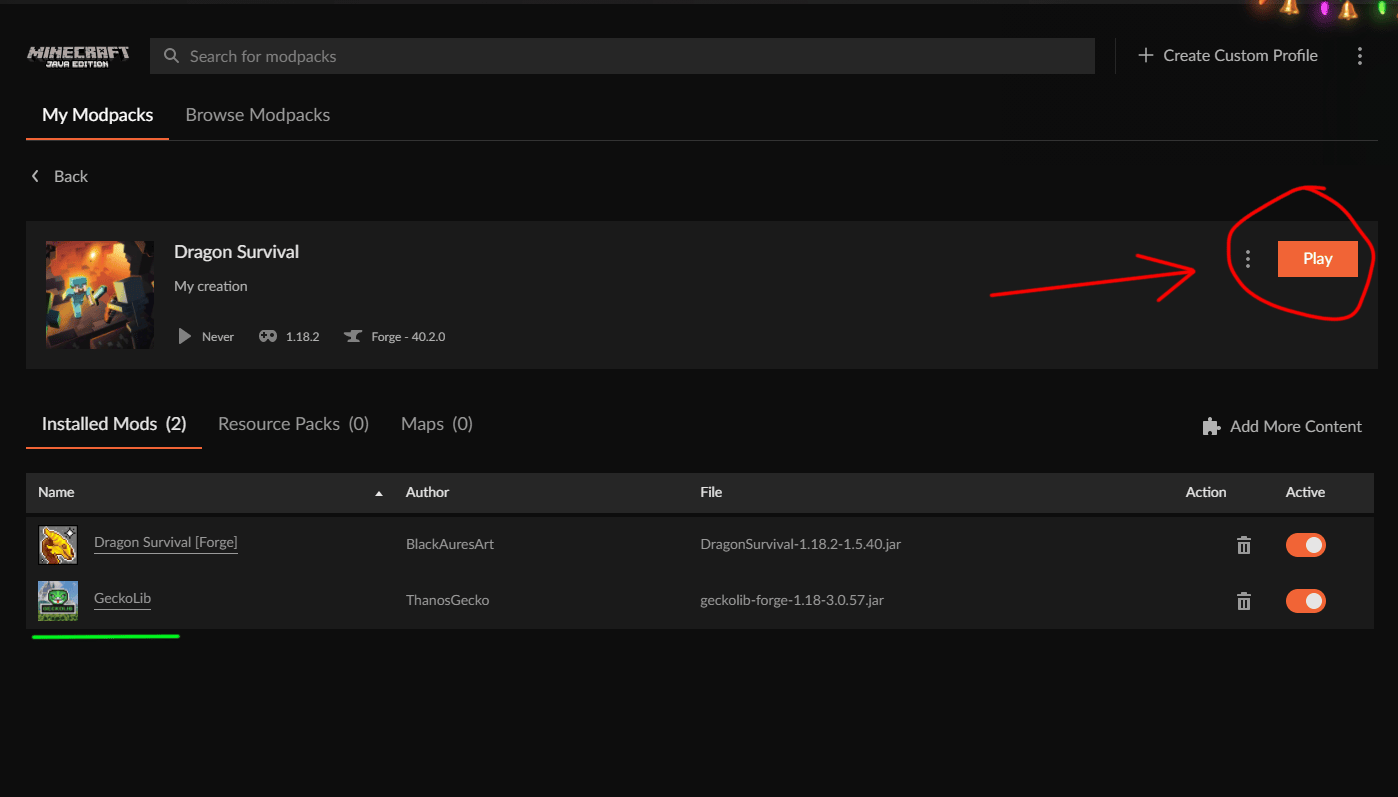
Task: Click the Dragon Survival profile thumbnail
Action: point(100,295)
